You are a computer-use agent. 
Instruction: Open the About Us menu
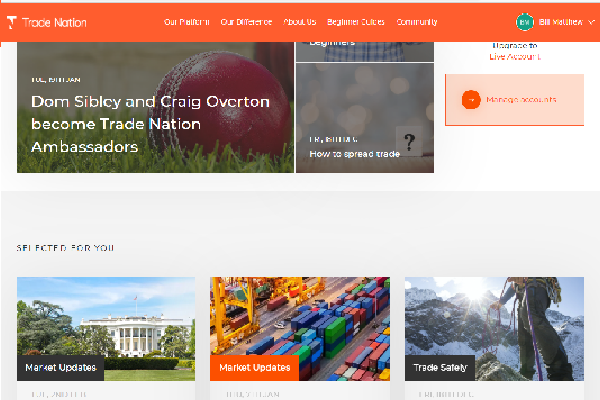(x=300, y=22)
